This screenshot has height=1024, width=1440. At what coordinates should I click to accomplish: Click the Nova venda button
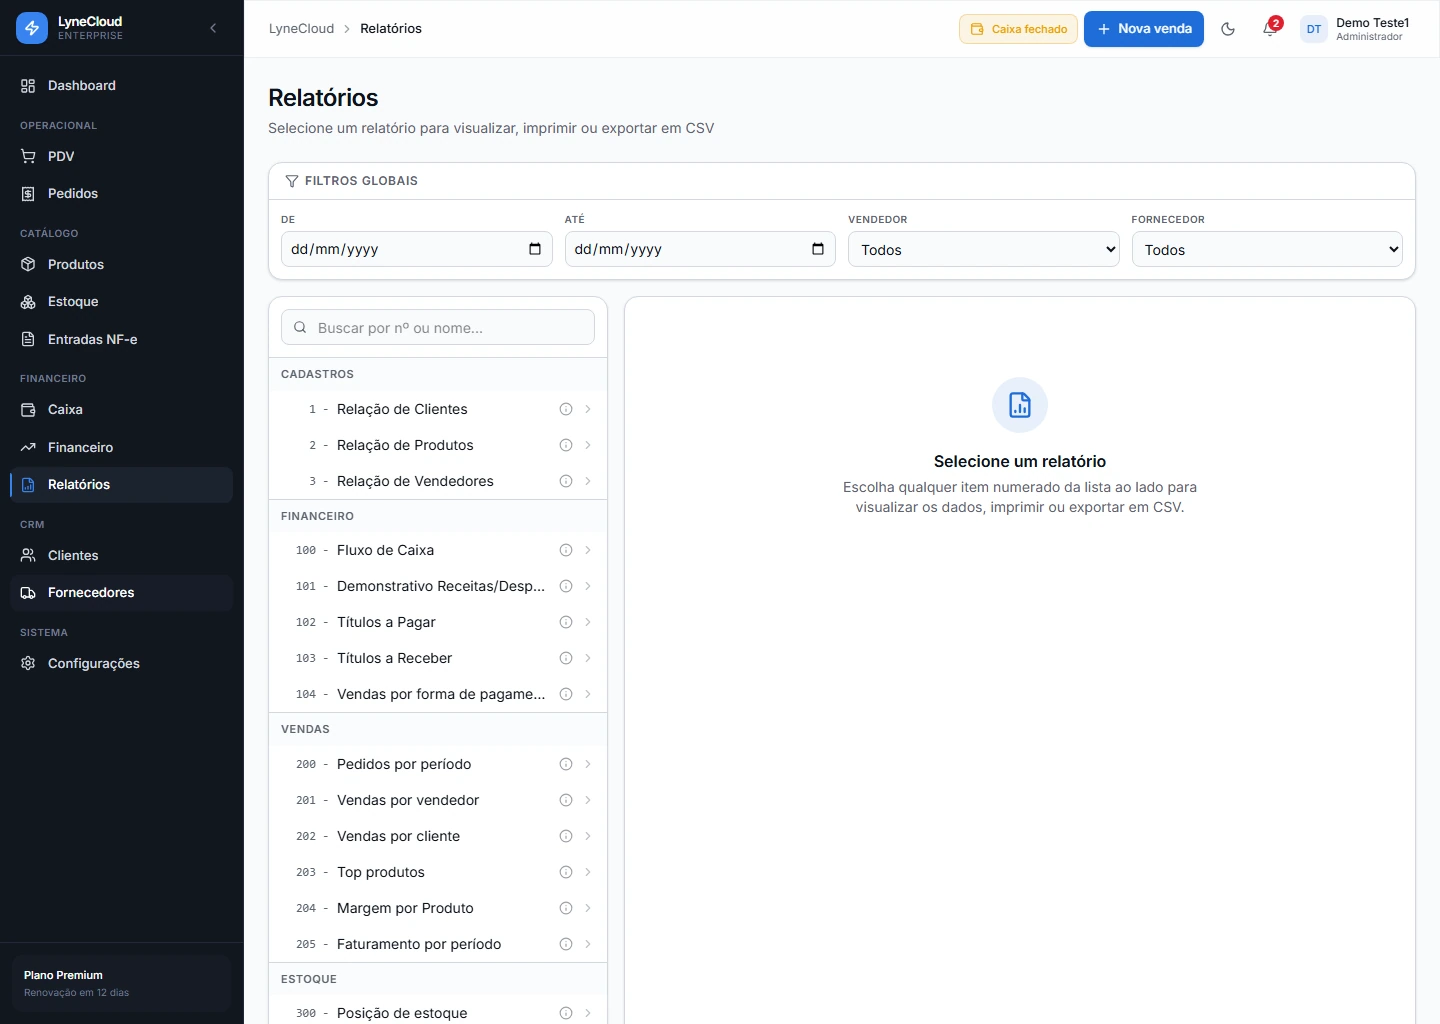tap(1144, 29)
